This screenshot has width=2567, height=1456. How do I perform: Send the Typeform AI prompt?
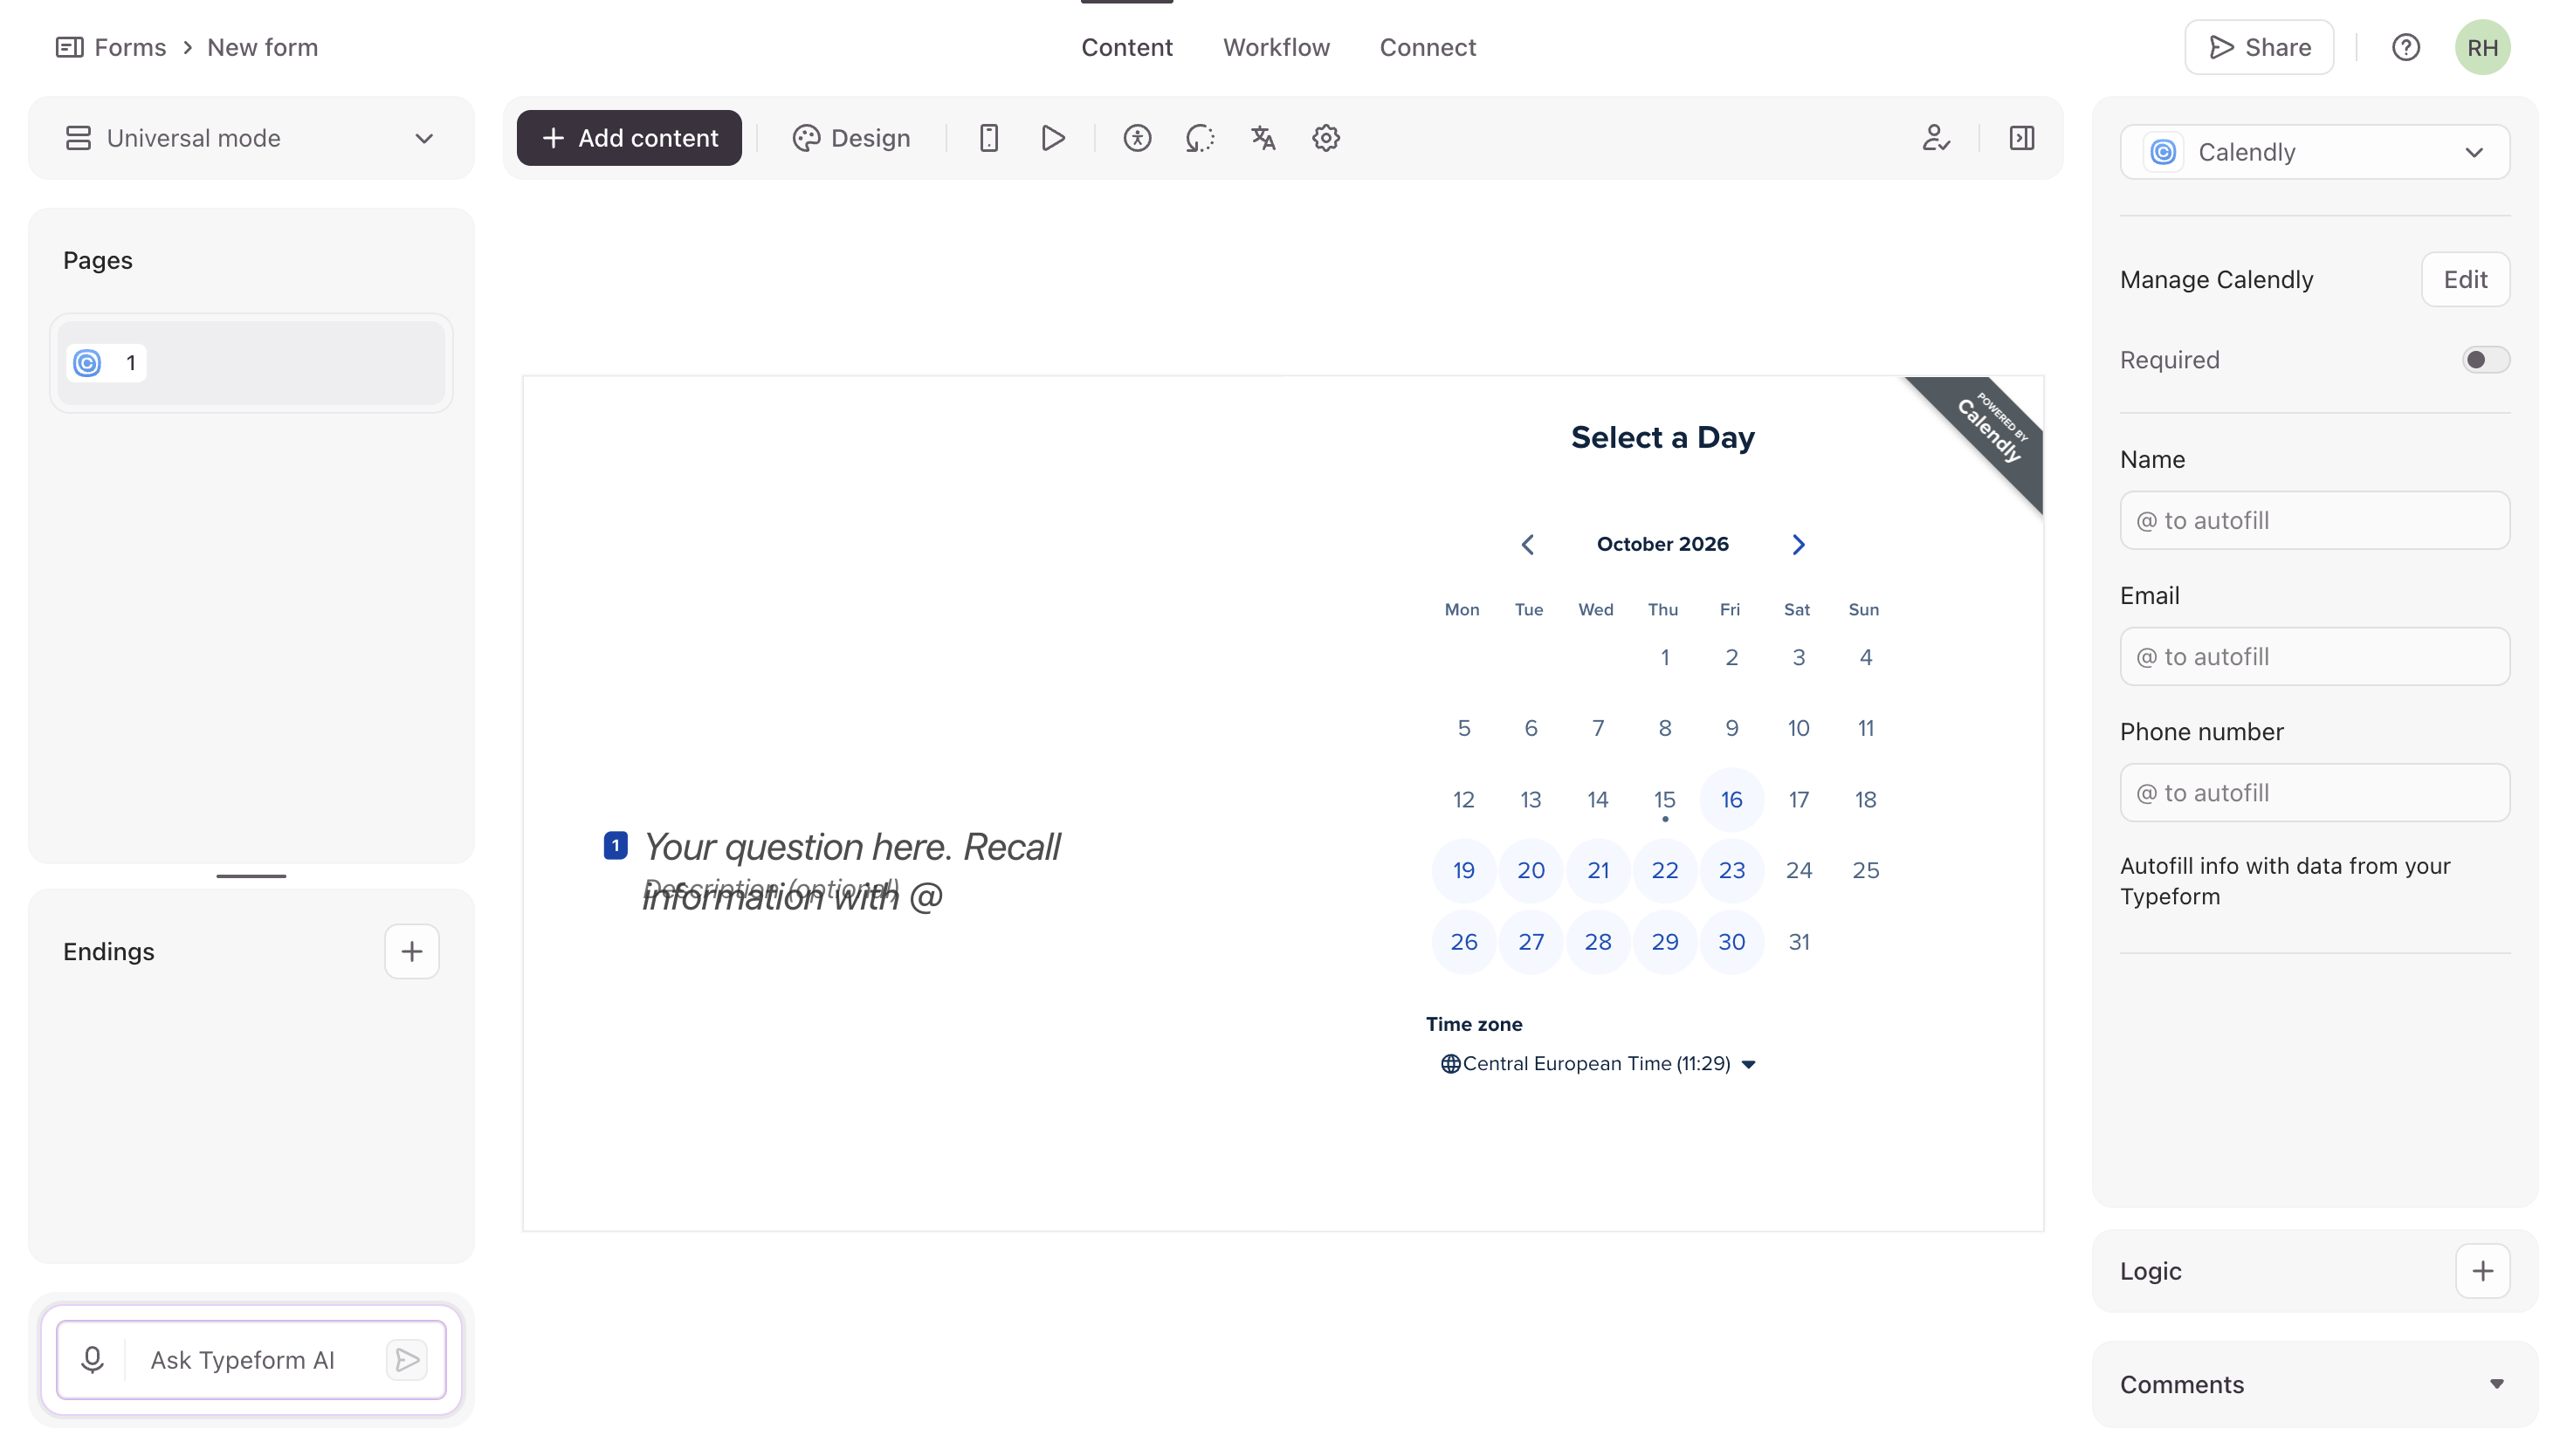point(407,1359)
